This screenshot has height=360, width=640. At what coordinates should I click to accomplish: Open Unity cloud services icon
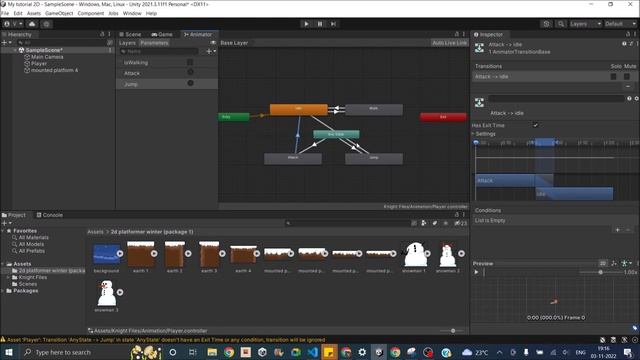point(32,24)
